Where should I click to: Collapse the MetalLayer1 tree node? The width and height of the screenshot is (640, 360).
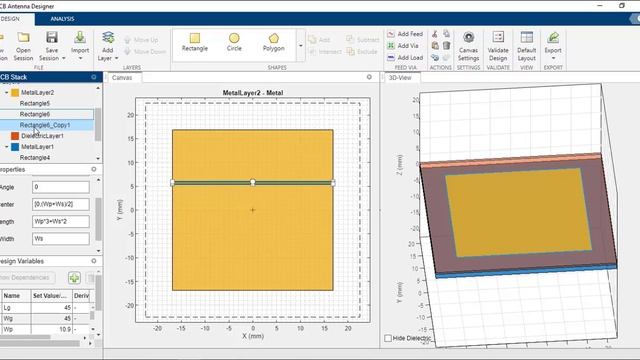tap(7, 147)
